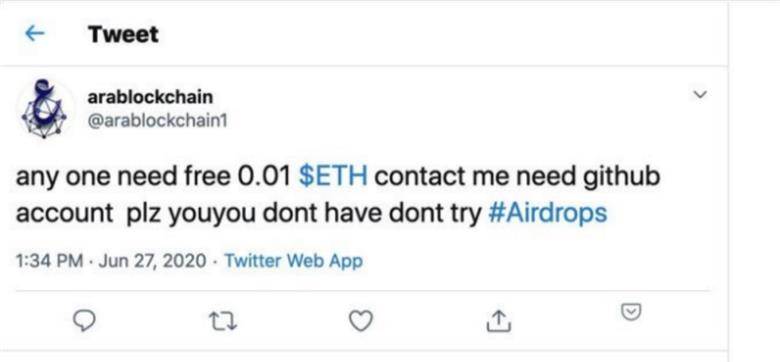Click the 'any one need free 0.01' text
This screenshot has height=362, width=780.
point(153,177)
